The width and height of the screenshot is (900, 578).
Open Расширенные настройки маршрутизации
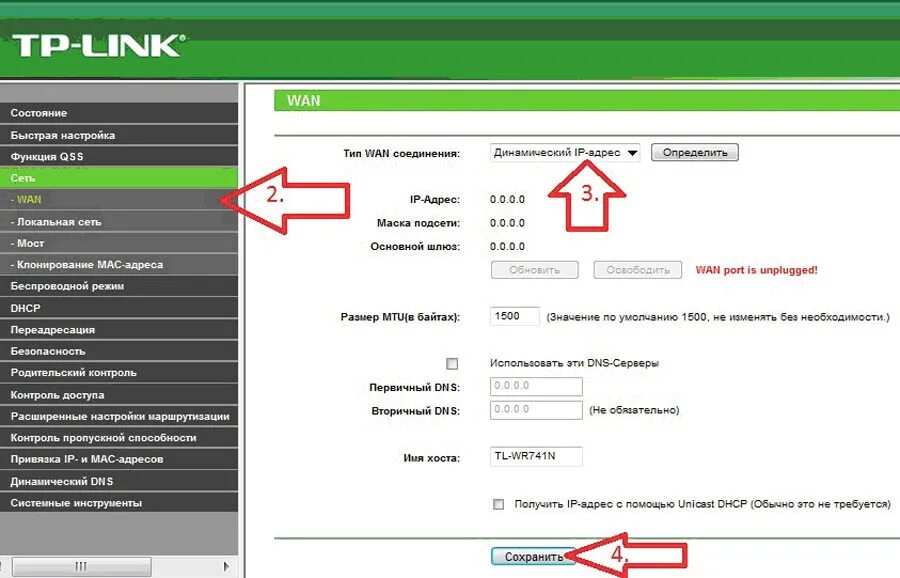coord(119,416)
